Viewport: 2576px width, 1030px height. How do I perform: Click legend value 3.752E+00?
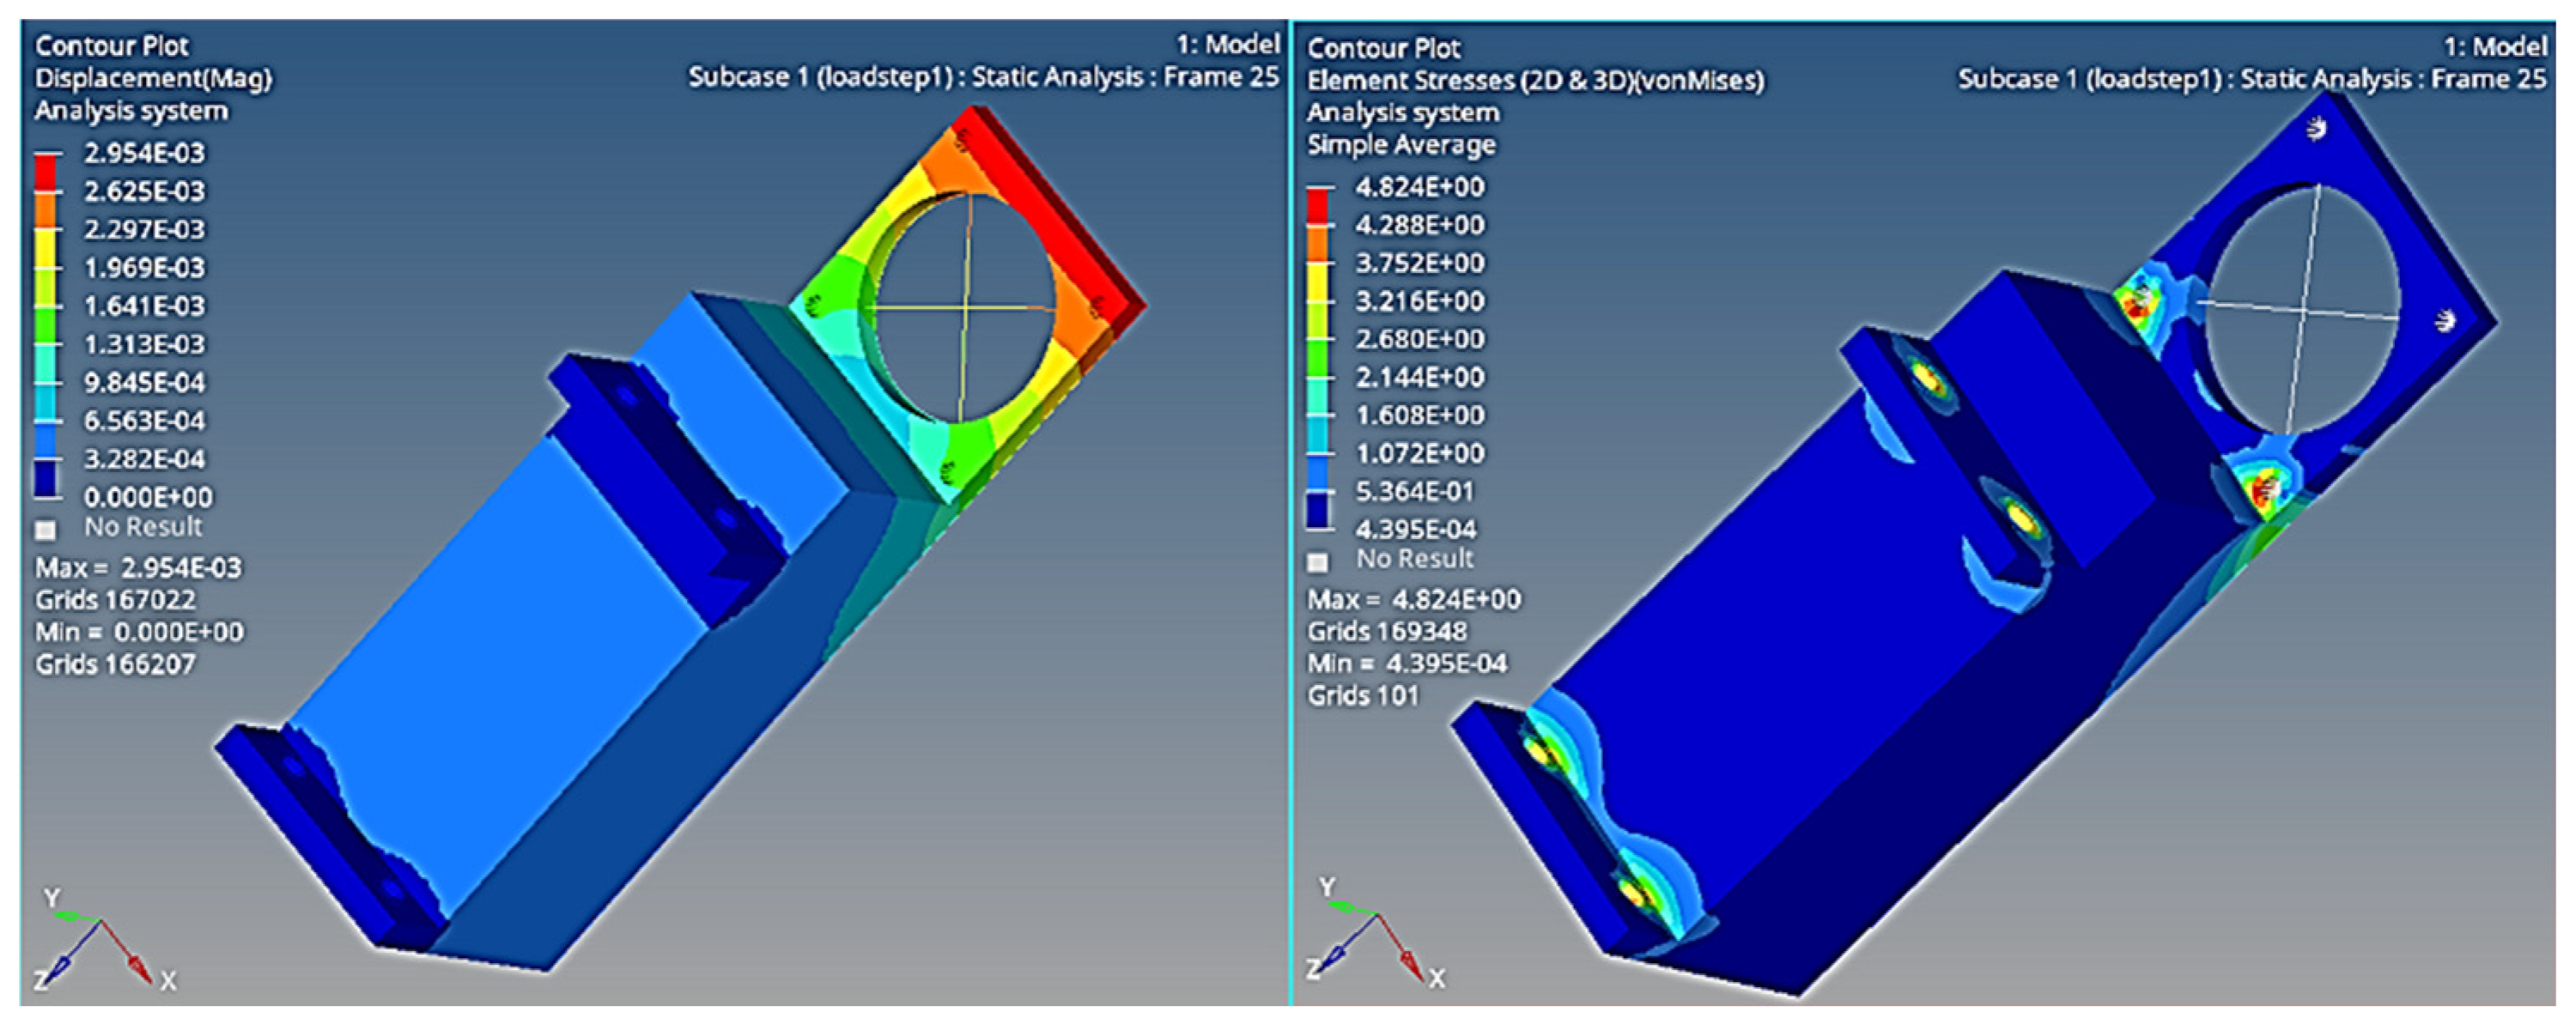1420,263
